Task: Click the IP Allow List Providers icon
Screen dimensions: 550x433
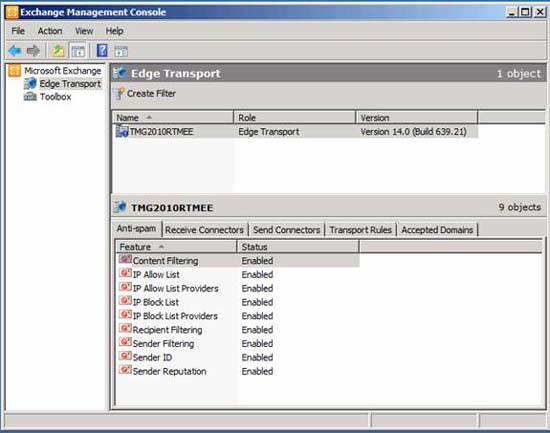Action: 125,287
